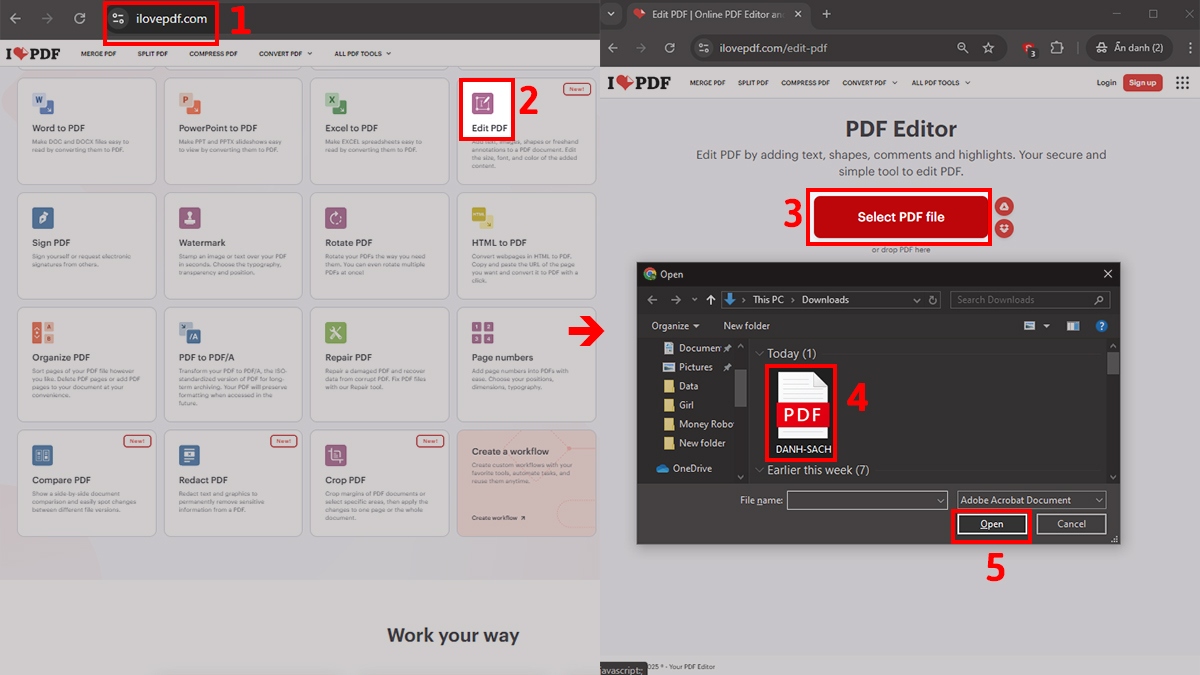The height and width of the screenshot is (675, 1200).
Task: Click the Sign up button
Action: [x=1142, y=83]
